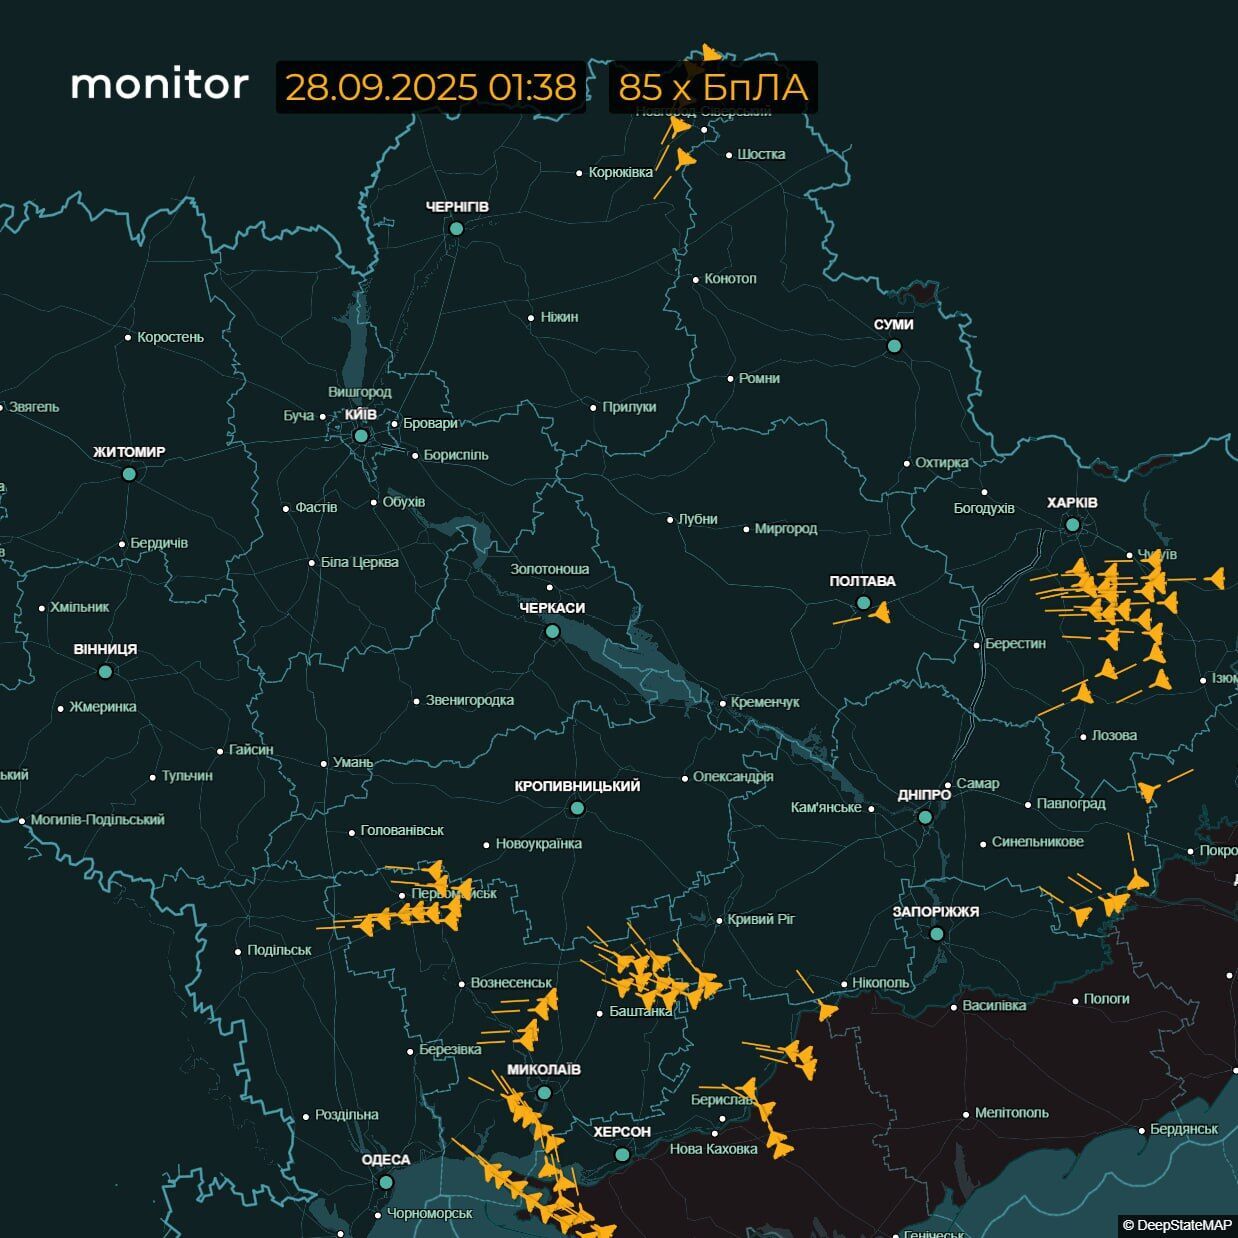1238x1238 pixels.
Task: Click the Вінниця city marker dot
Action: (105, 671)
